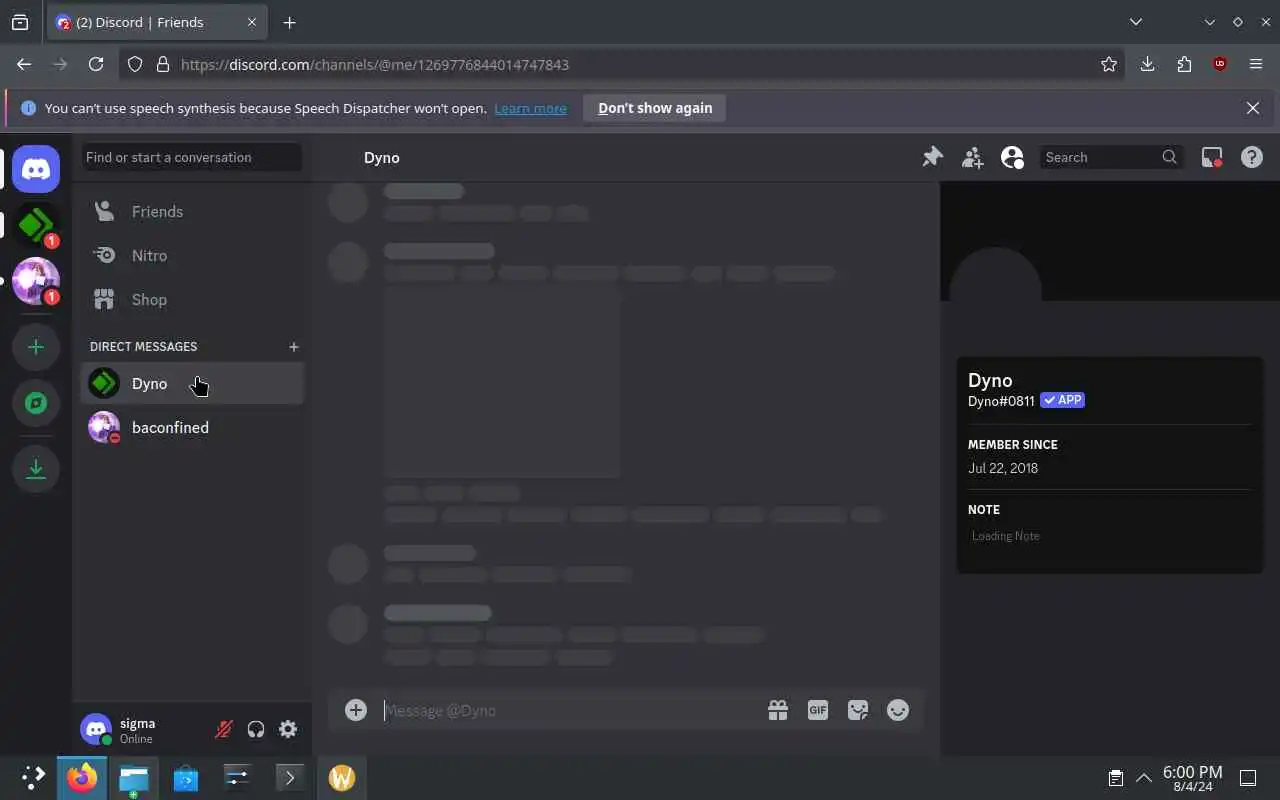Show site security lock icon info
The image size is (1280, 800).
pos(163,64)
